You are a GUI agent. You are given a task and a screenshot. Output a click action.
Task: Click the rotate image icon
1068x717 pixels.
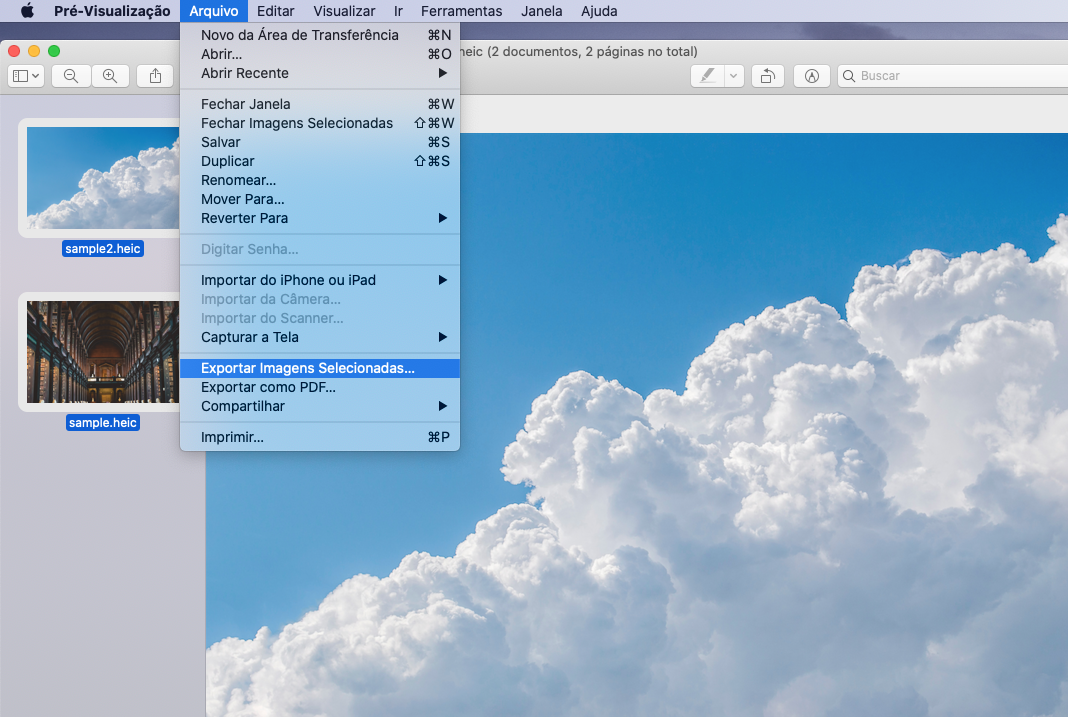[x=767, y=76]
